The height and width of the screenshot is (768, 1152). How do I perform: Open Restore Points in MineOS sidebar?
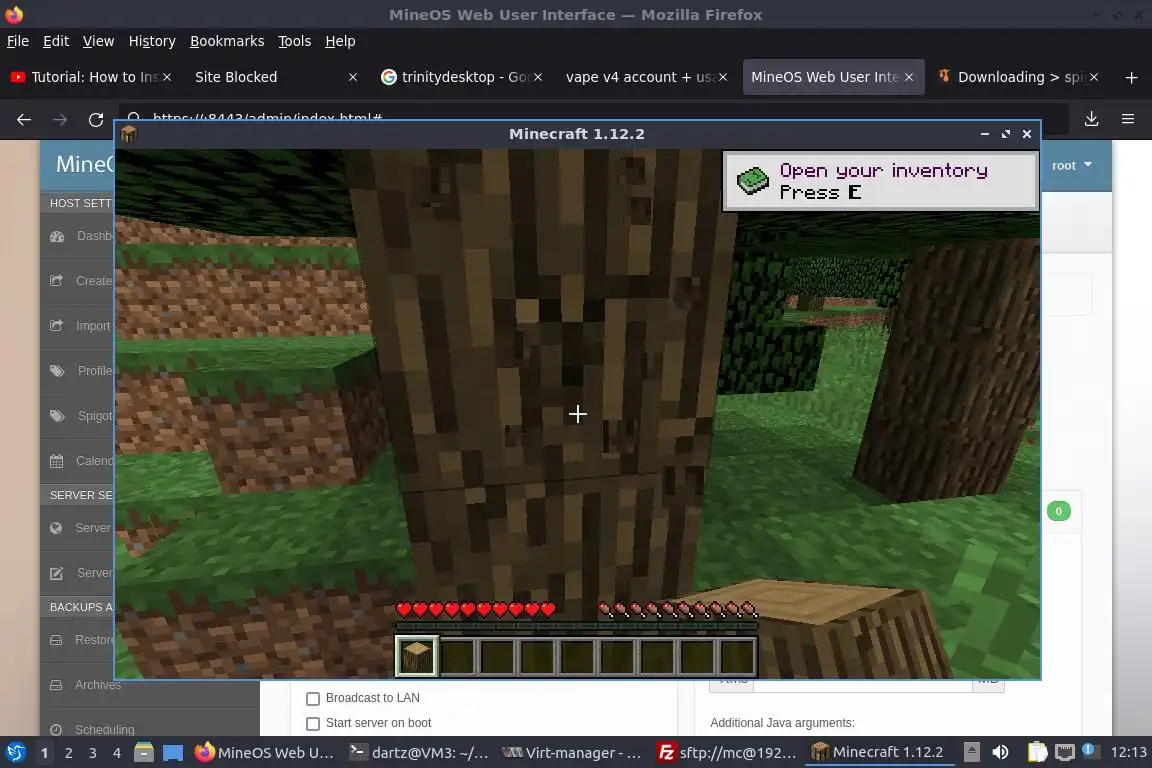click(x=79, y=640)
